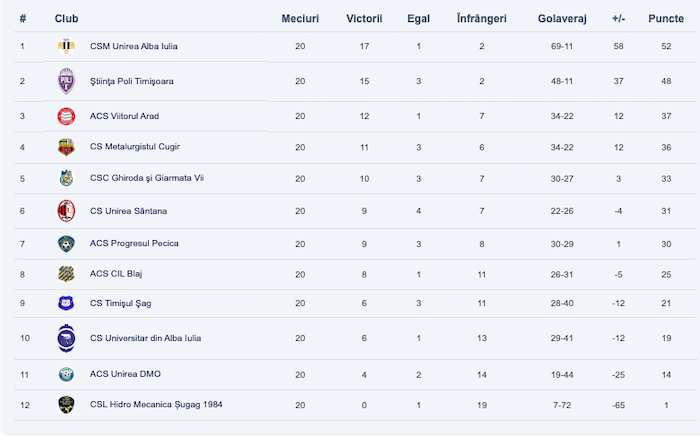Click ACS CIL Blaj club crest

(x=66, y=274)
